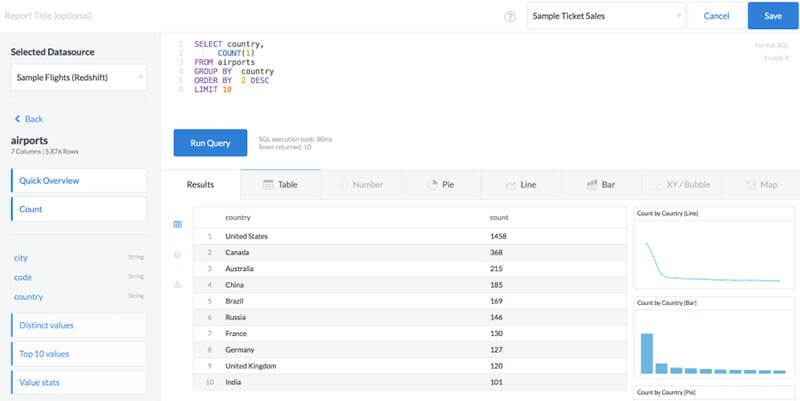The width and height of the screenshot is (800, 401).
Task: Click the Pie tab chart icon
Action: coord(432,185)
